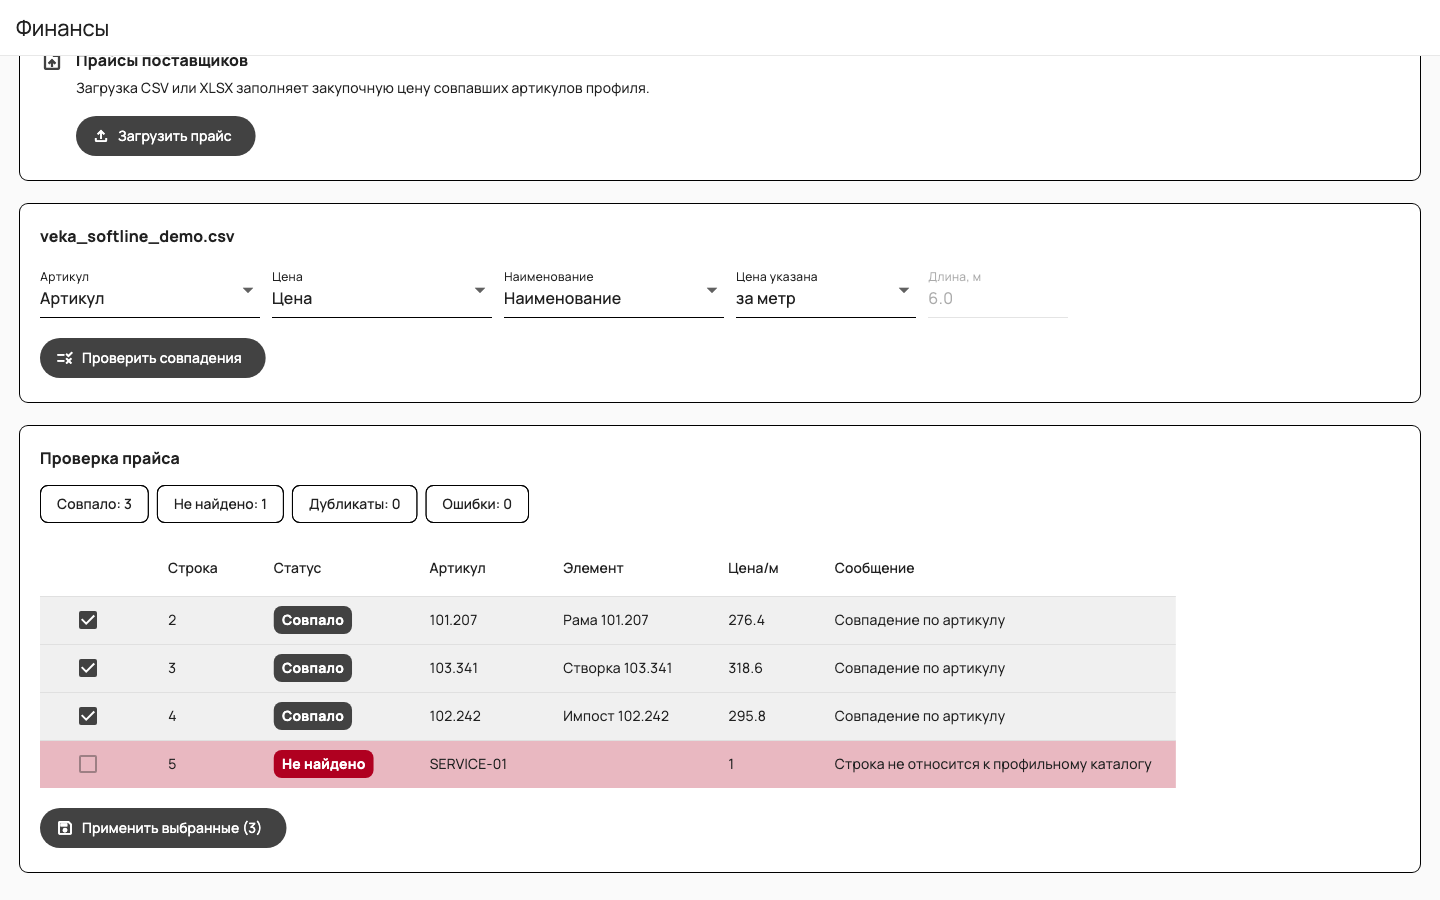Click the compare icon in Проверить совпадения button
The height and width of the screenshot is (900, 1440).
click(65, 358)
